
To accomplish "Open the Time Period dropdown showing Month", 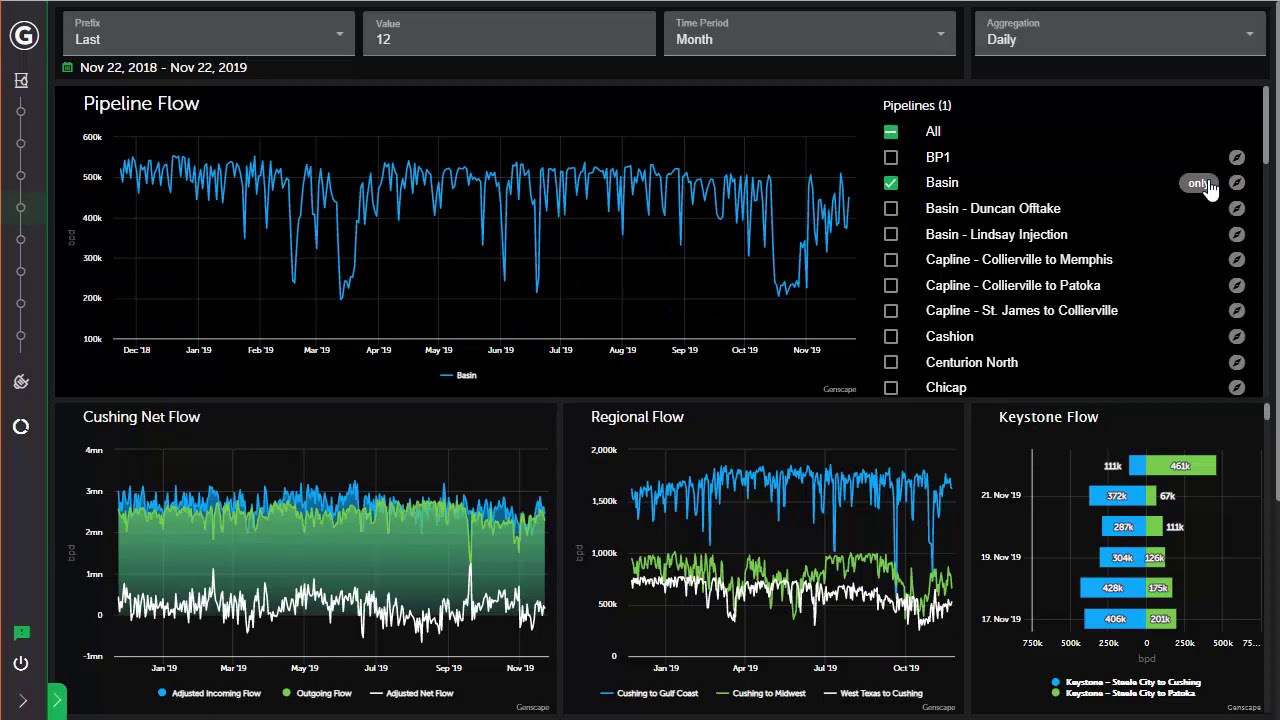I will click(809, 33).
